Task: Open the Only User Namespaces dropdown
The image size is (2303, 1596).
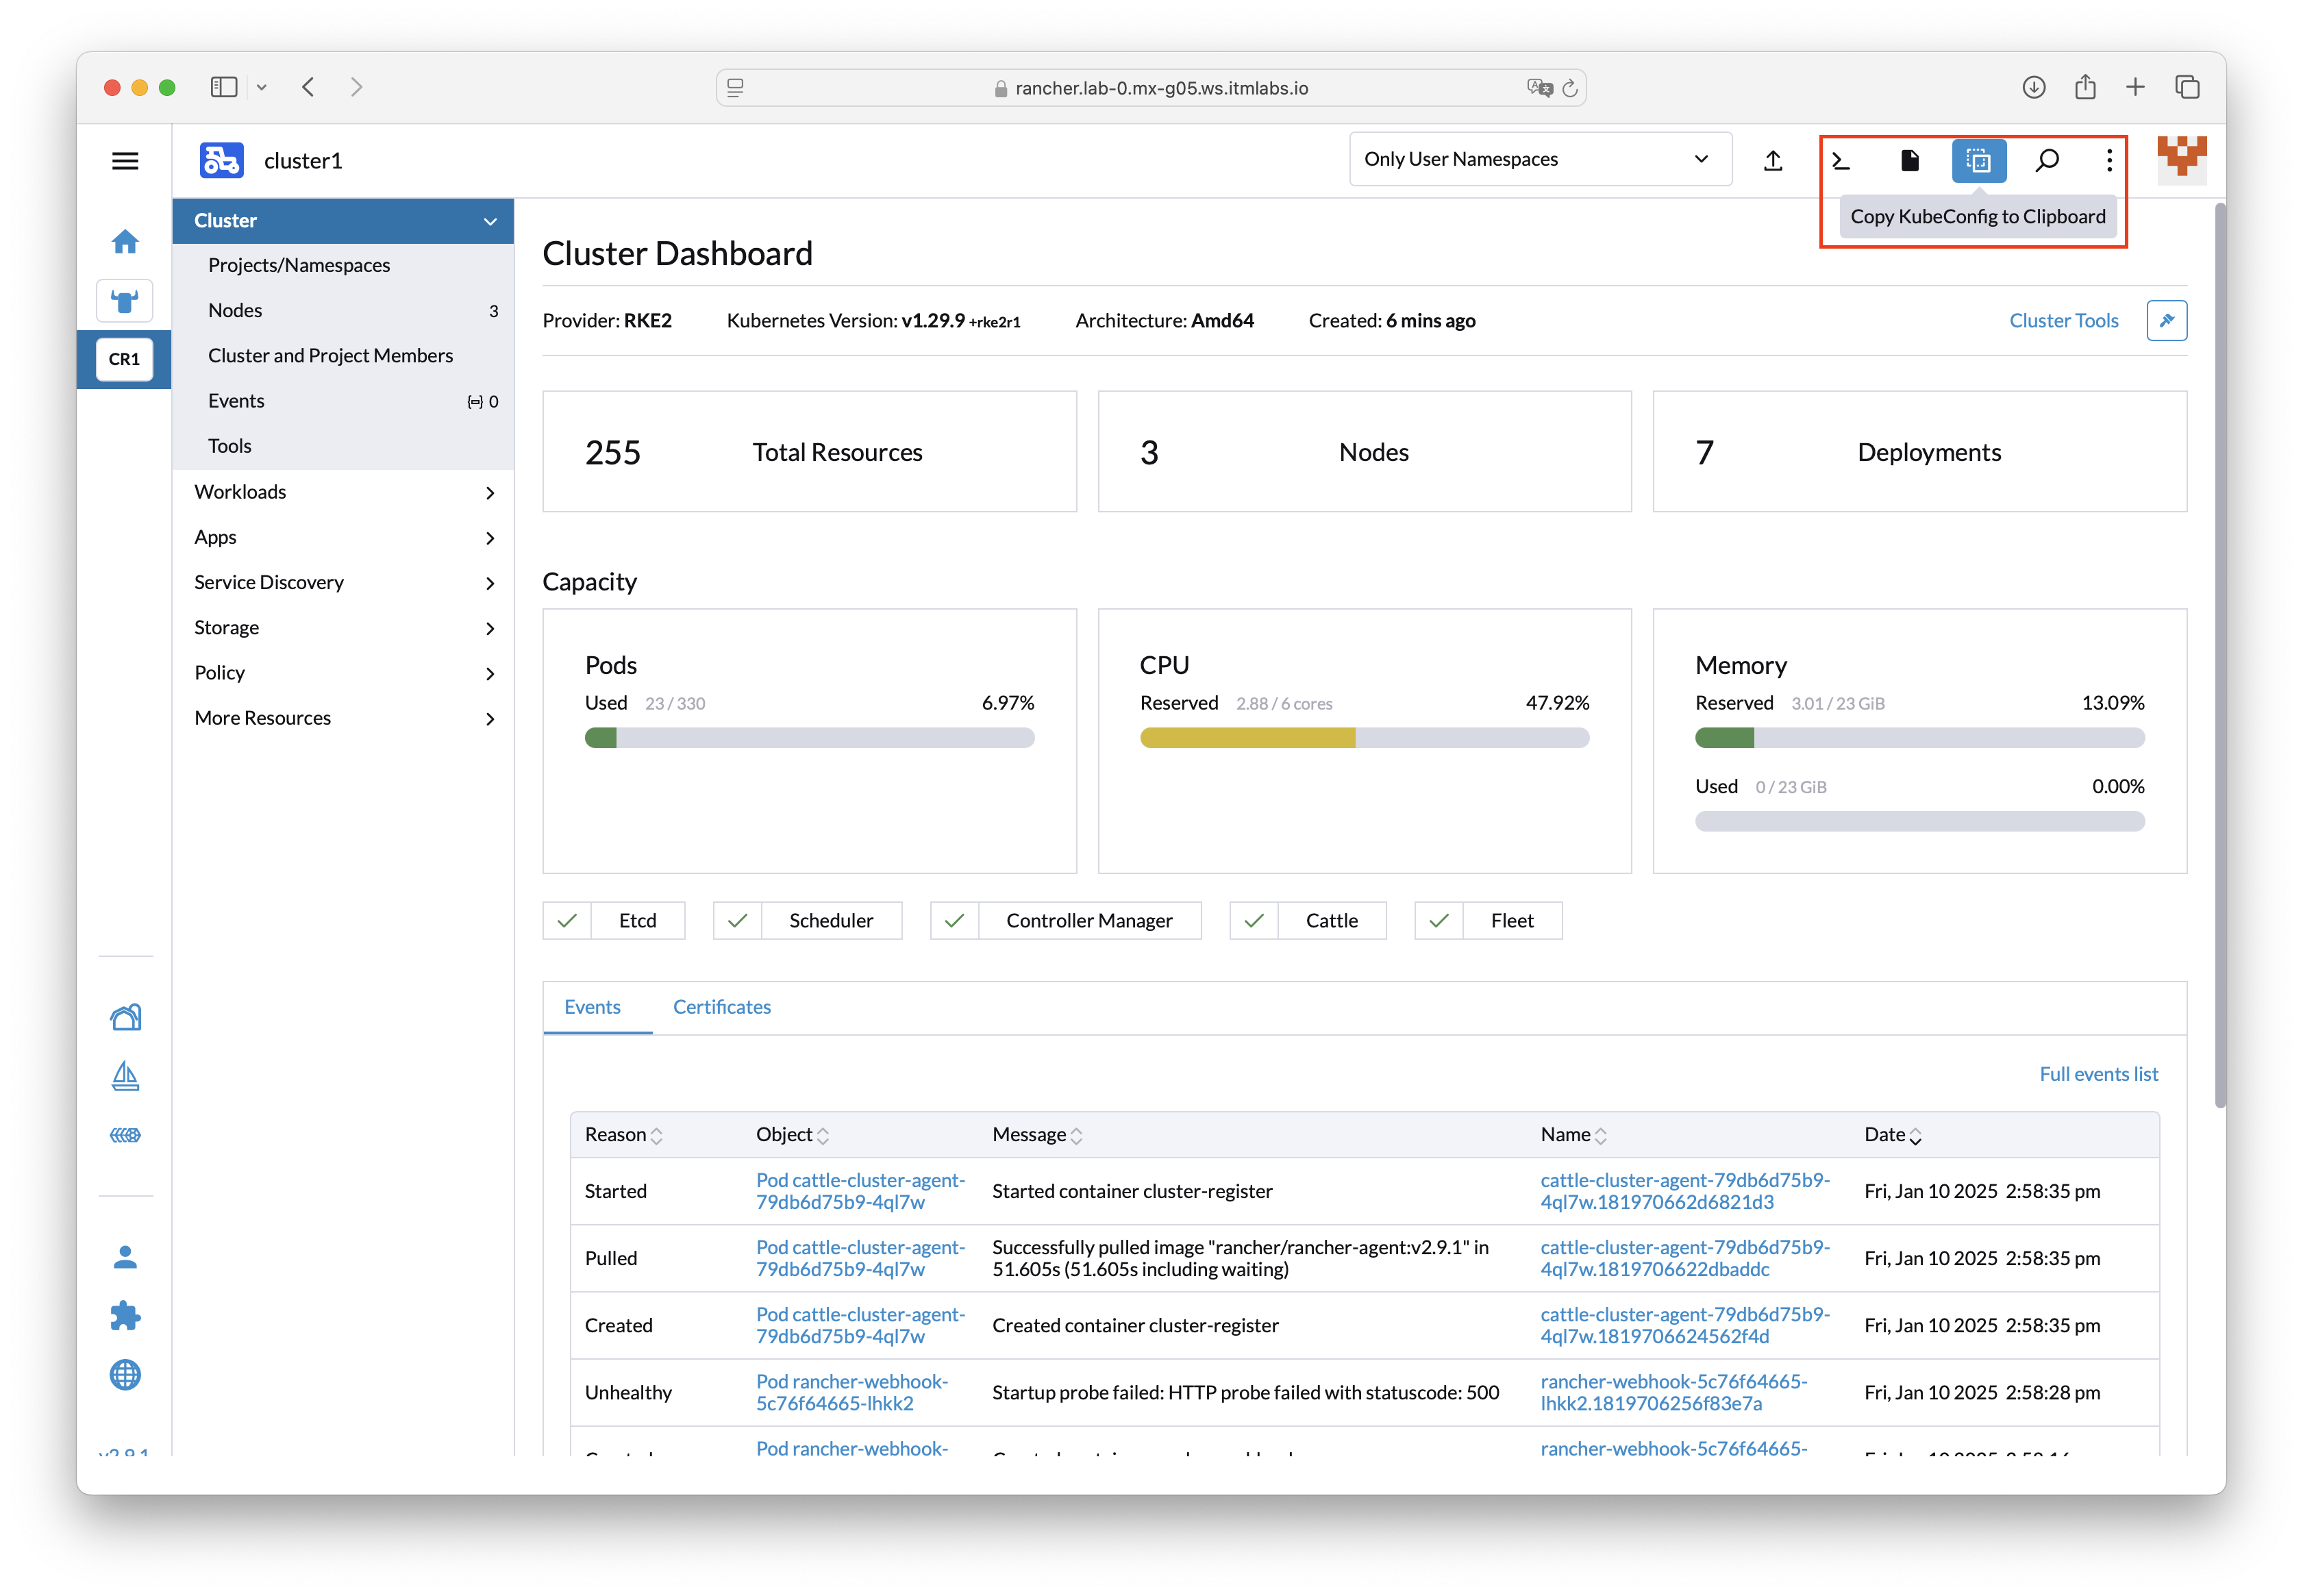Action: click(x=1539, y=159)
